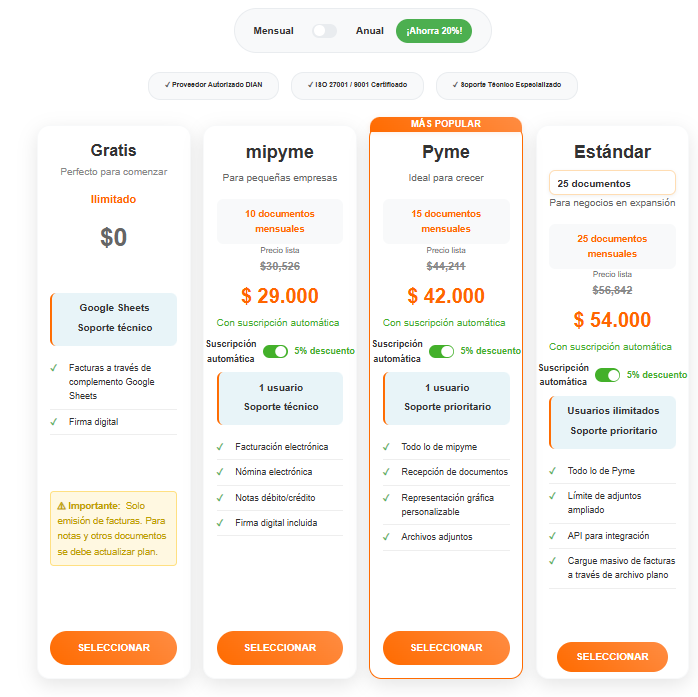This screenshot has width=698, height=697.
Task: Click the checkmark beside Firma digital
Action: pyautogui.click(x=54, y=421)
